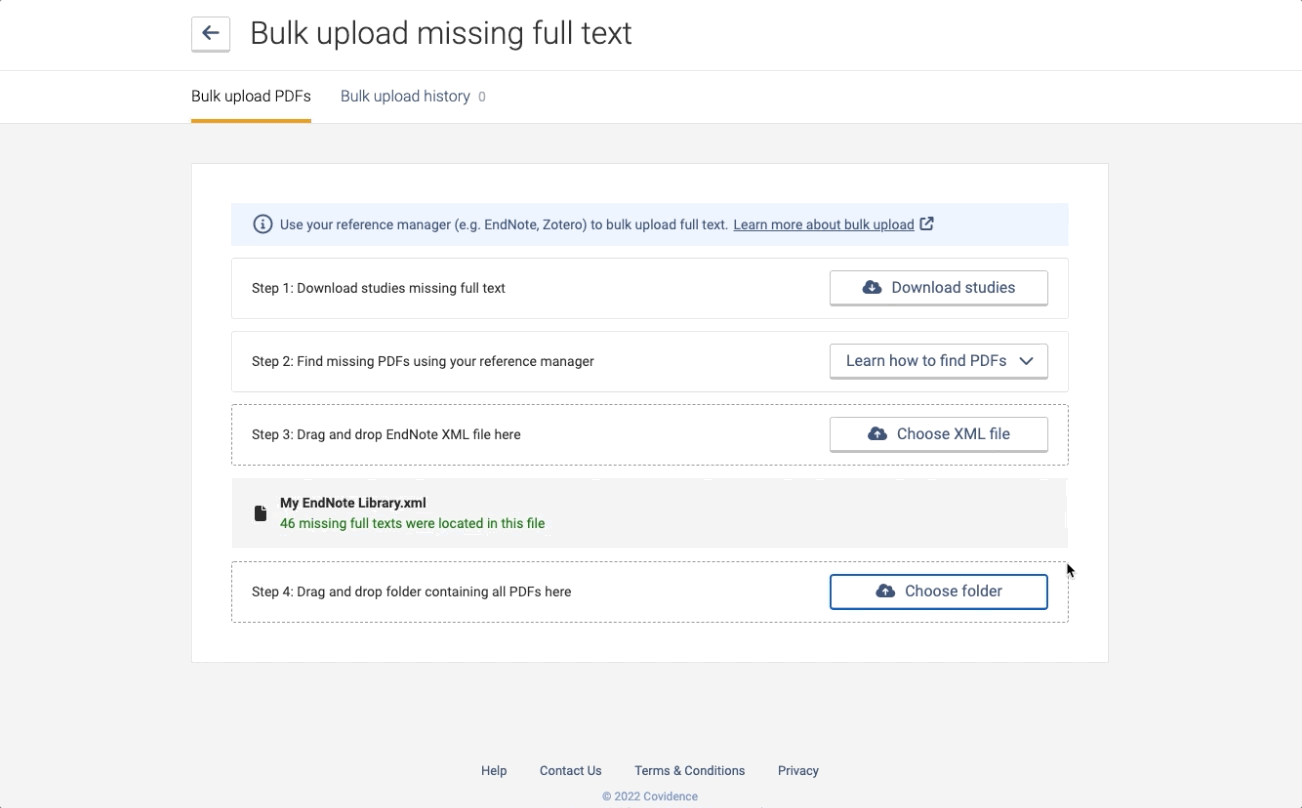Image resolution: width=1302 pixels, height=808 pixels.
Task: Click the My EndNote Library.xml file name
Action: [353, 503]
